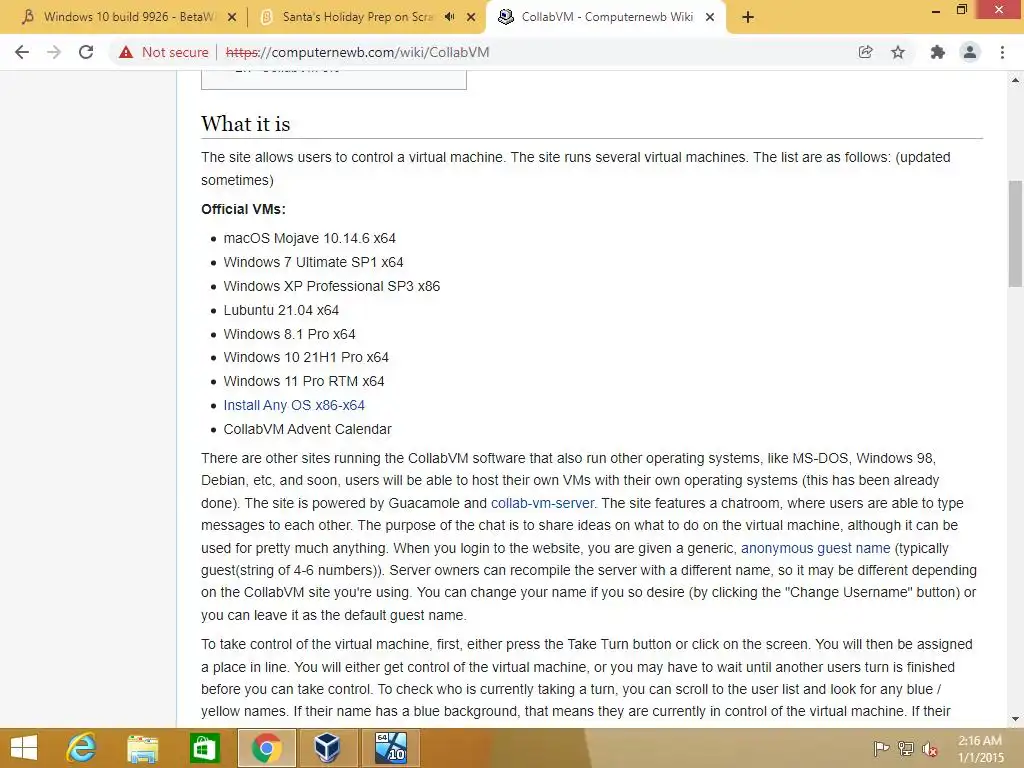The height and width of the screenshot is (768, 1024).
Task: Click Lubuntu 21.04 x64 list entry
Action: point(281,310)
